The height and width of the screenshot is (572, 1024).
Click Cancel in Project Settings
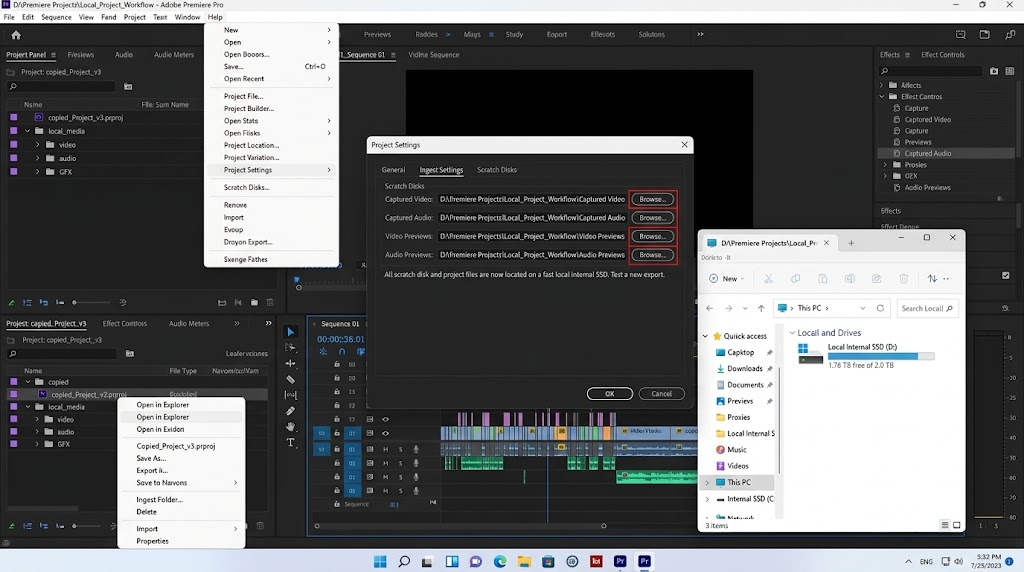[661, 394]
